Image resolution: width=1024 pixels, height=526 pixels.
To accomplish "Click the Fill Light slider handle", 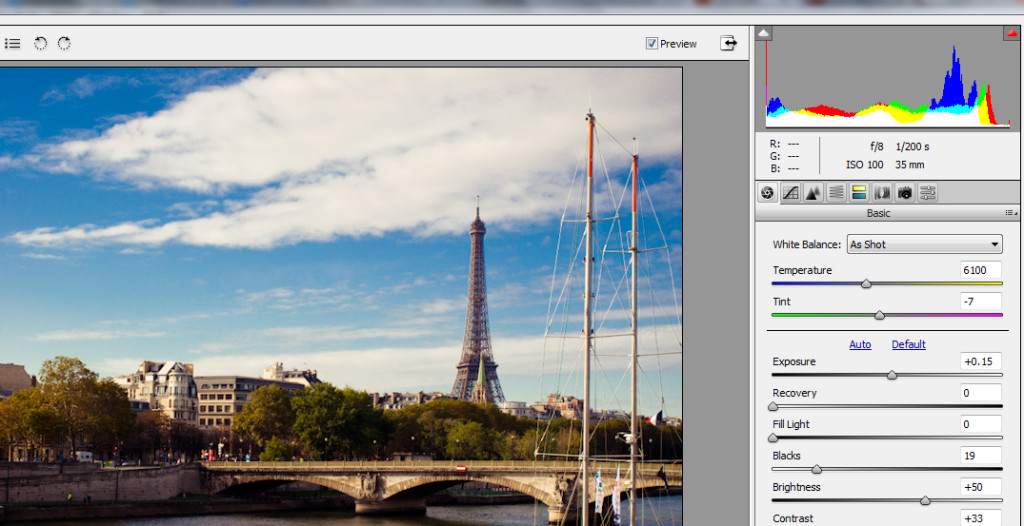I will click(x=773, y=438).
